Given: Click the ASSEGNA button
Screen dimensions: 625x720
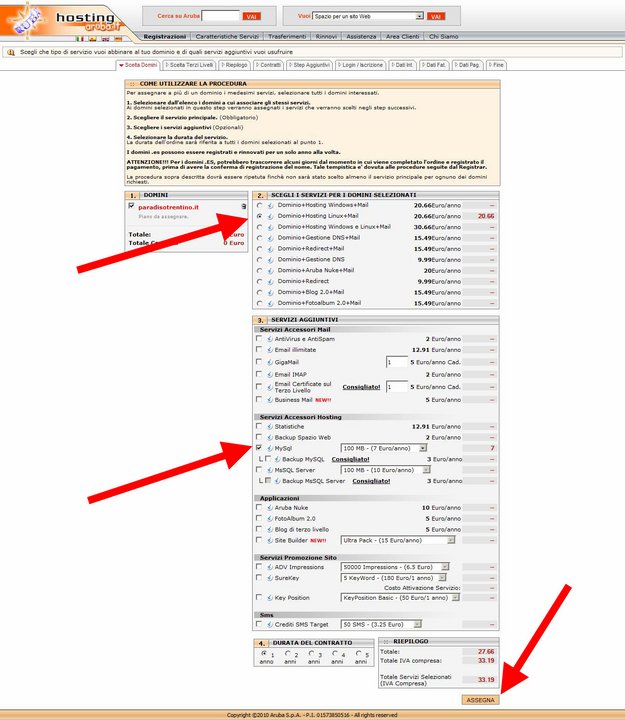Looking at the screenshot, I should [x=480, y=700].
